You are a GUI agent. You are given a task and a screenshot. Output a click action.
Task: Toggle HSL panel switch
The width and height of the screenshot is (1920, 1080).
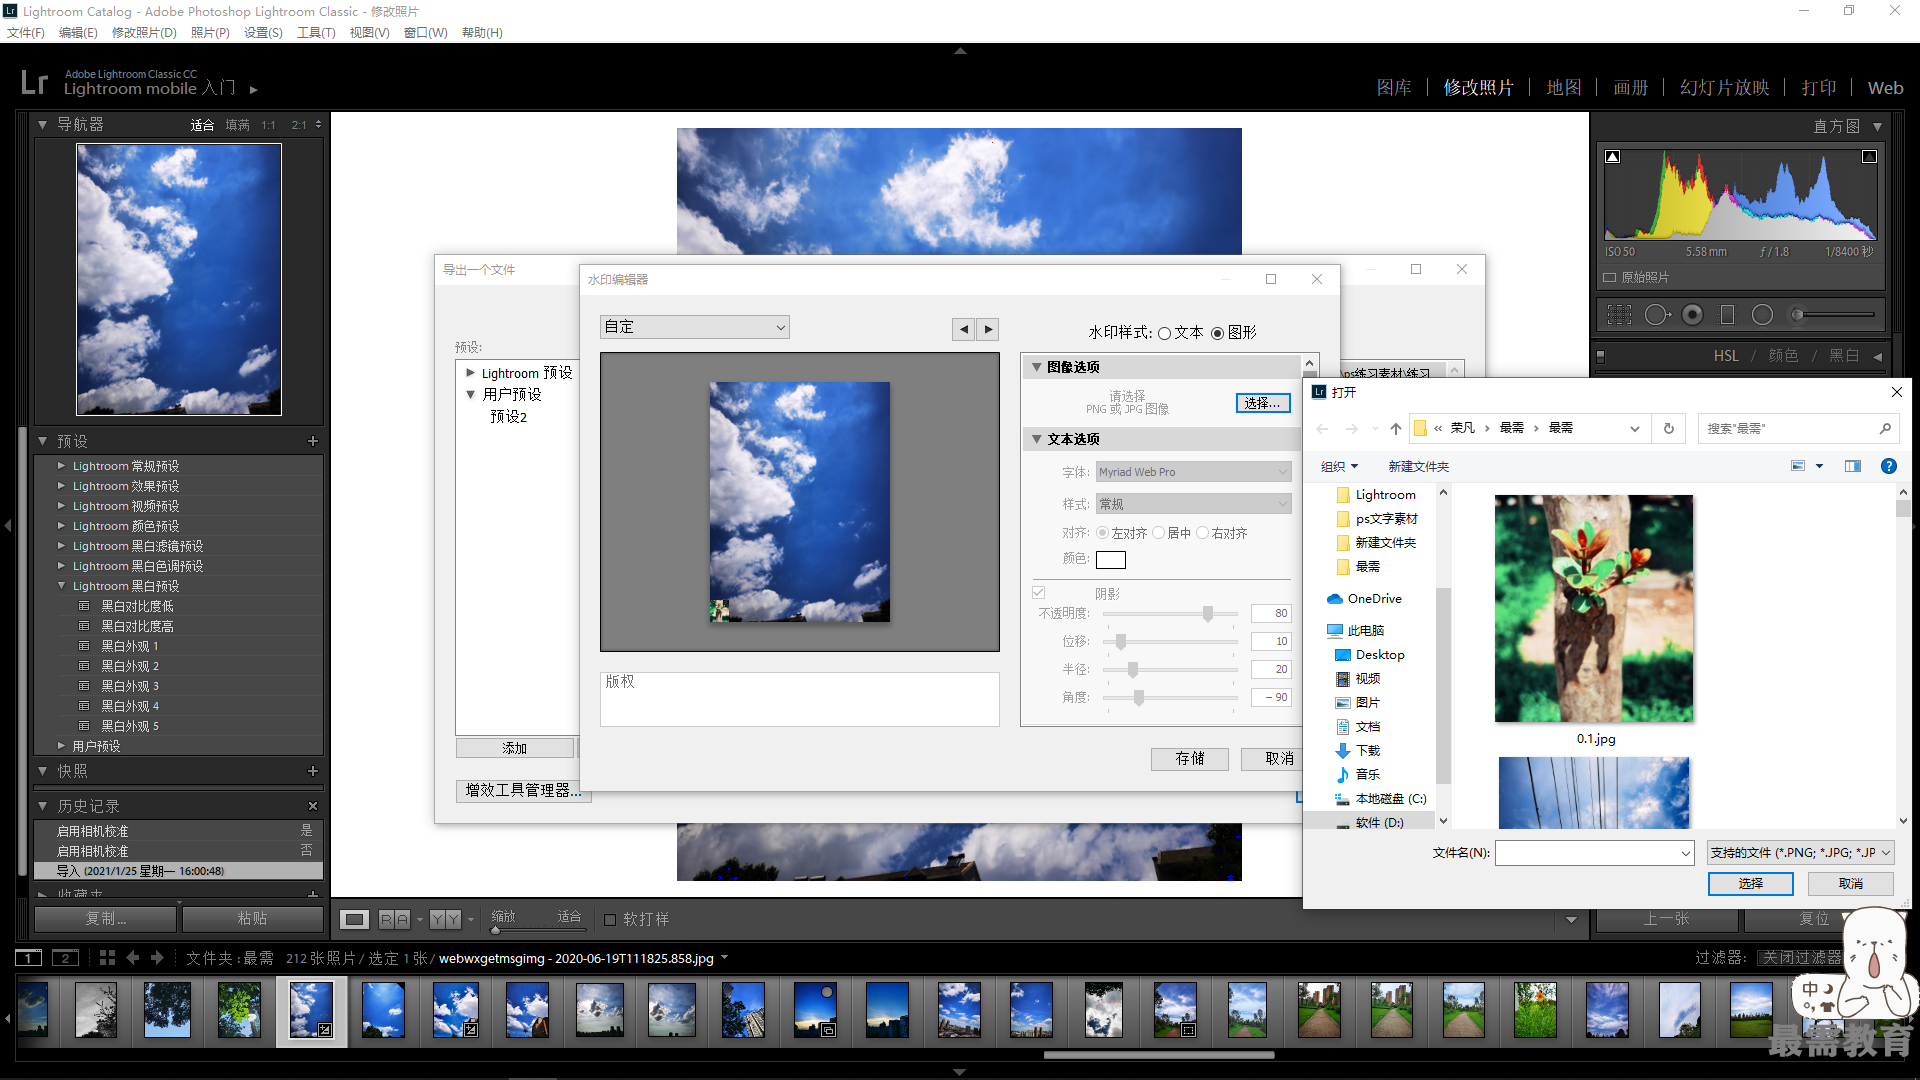1600,356
